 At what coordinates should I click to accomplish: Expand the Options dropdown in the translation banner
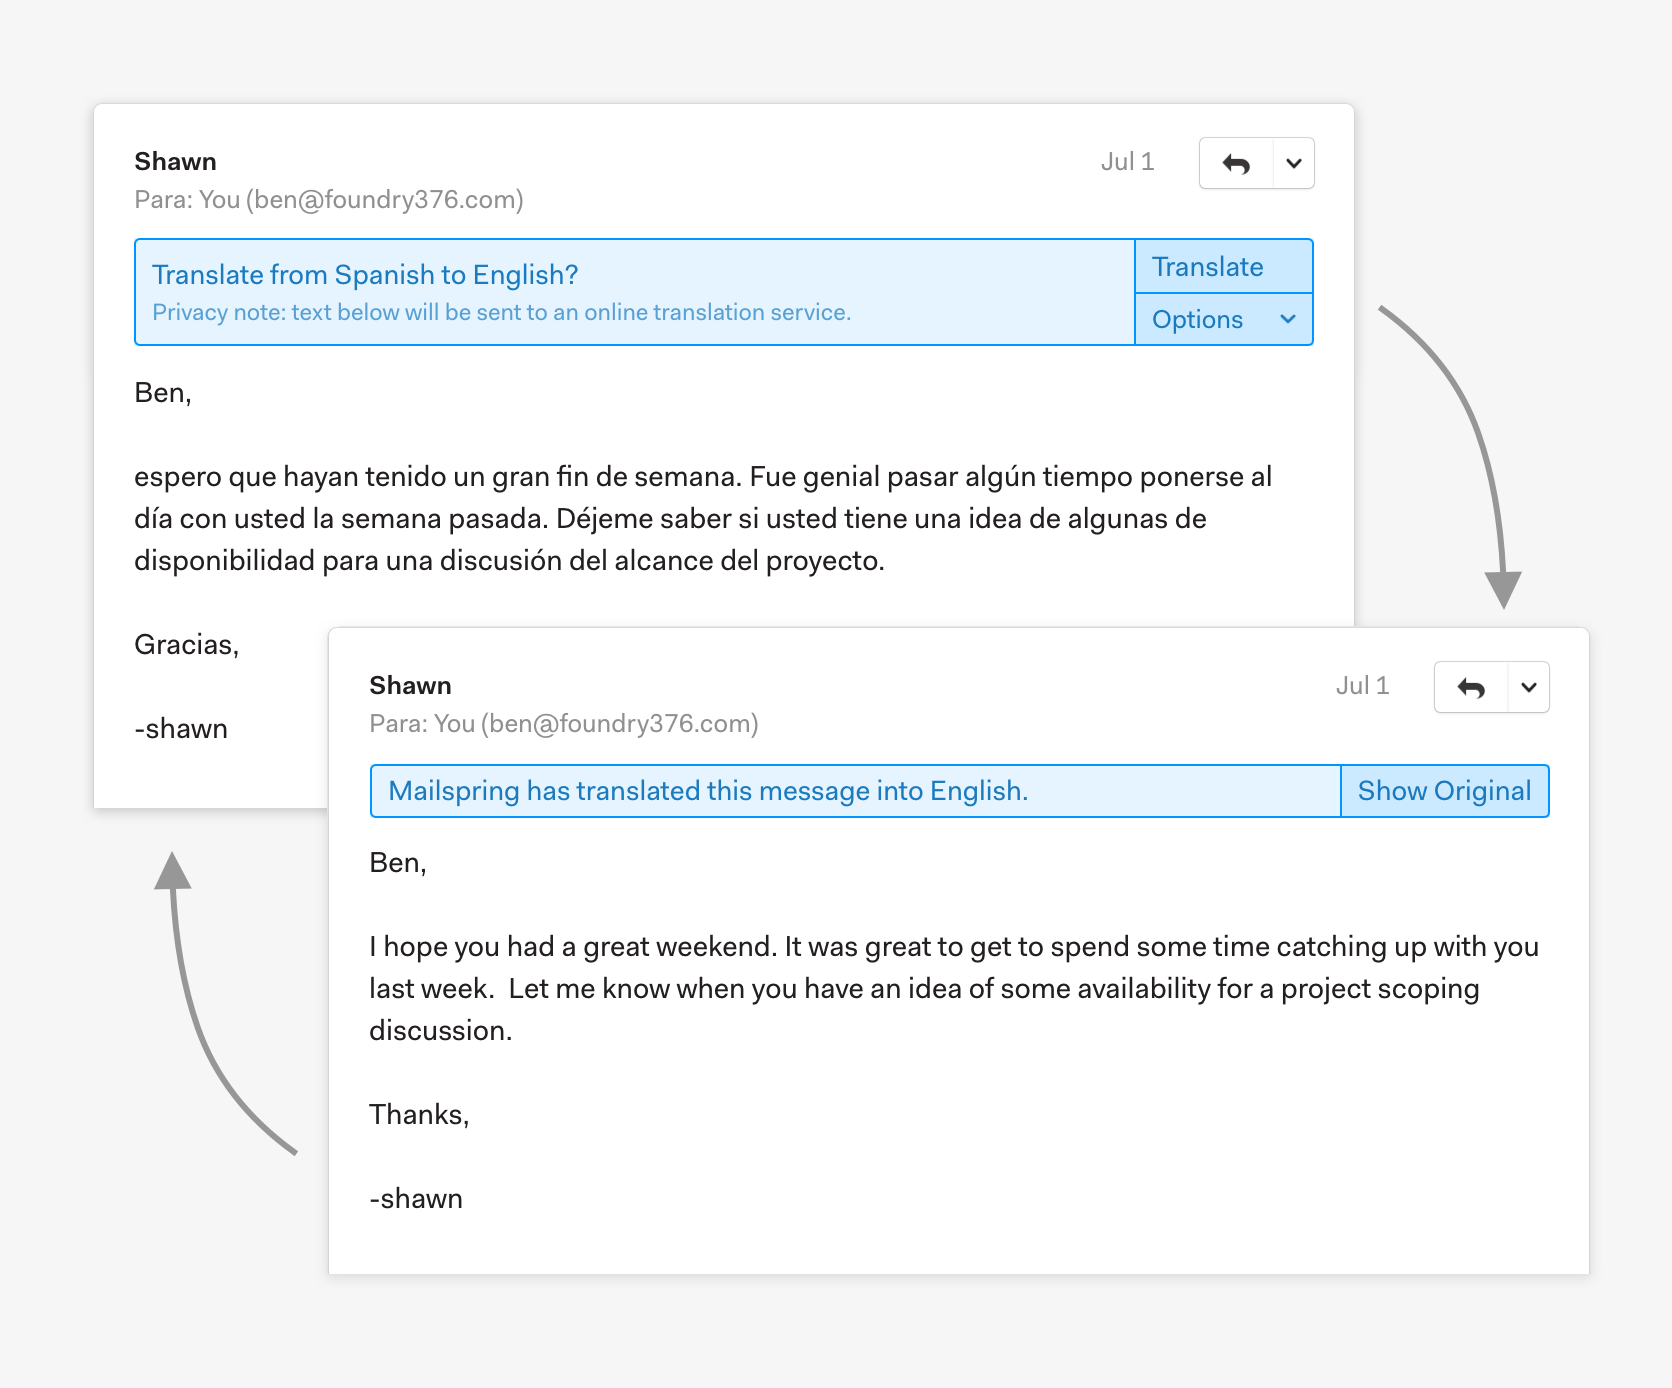pyautogui.click(x=1222, y=319)
